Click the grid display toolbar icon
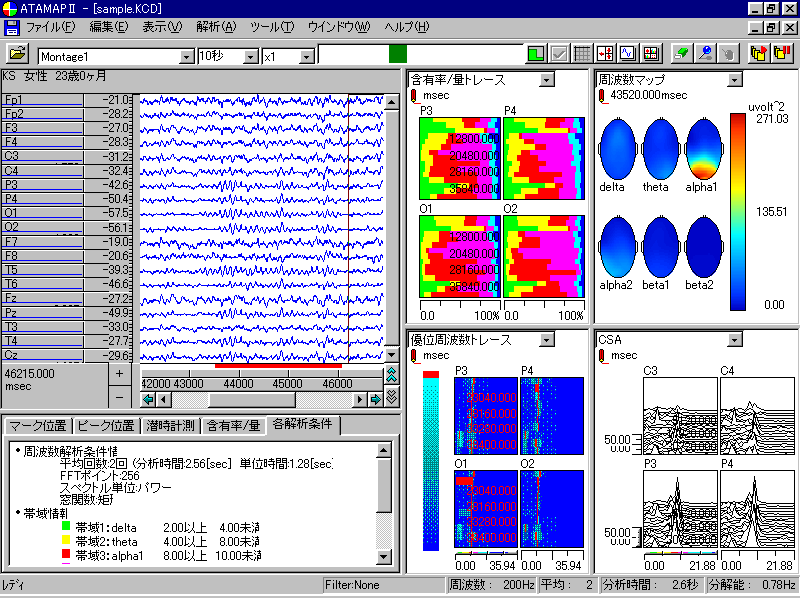This screenshot has height=598, width=800. 582,54
